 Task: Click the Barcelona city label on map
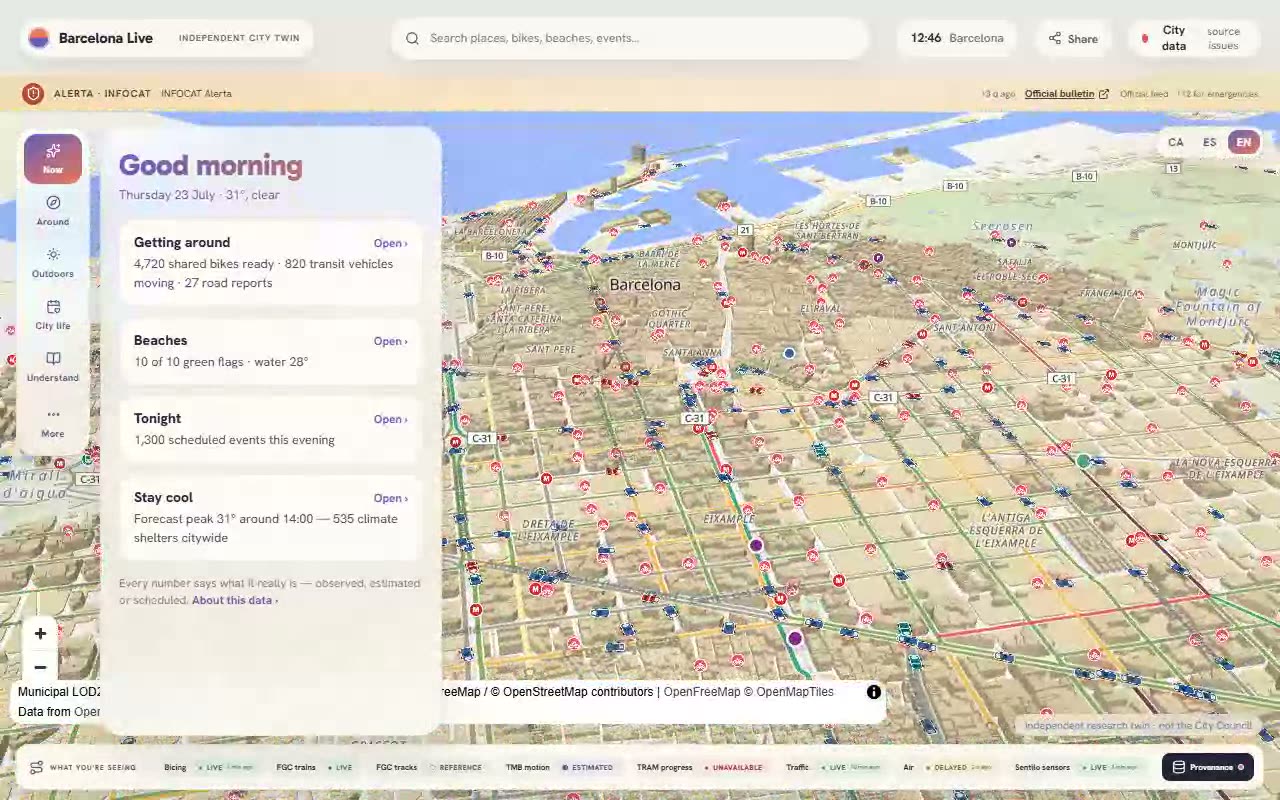(x=645, y=285)
